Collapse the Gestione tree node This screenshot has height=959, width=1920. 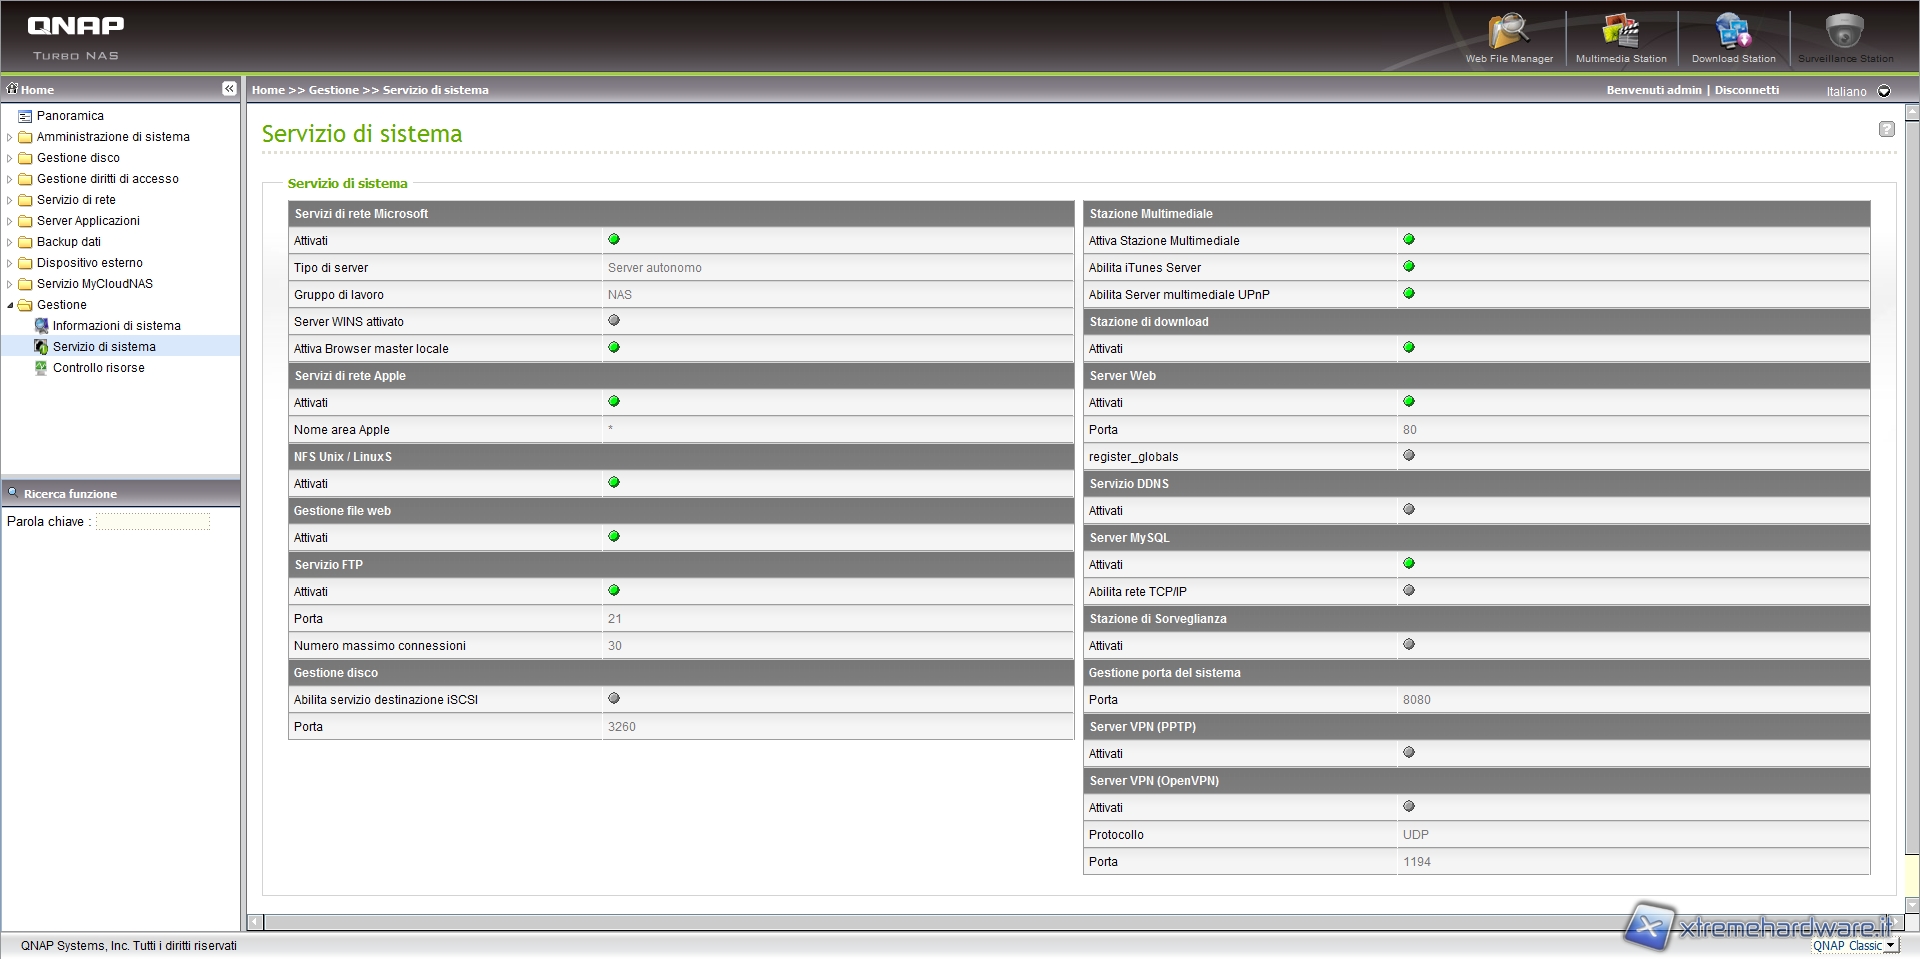pyautogui.click(x=10, y=305)
